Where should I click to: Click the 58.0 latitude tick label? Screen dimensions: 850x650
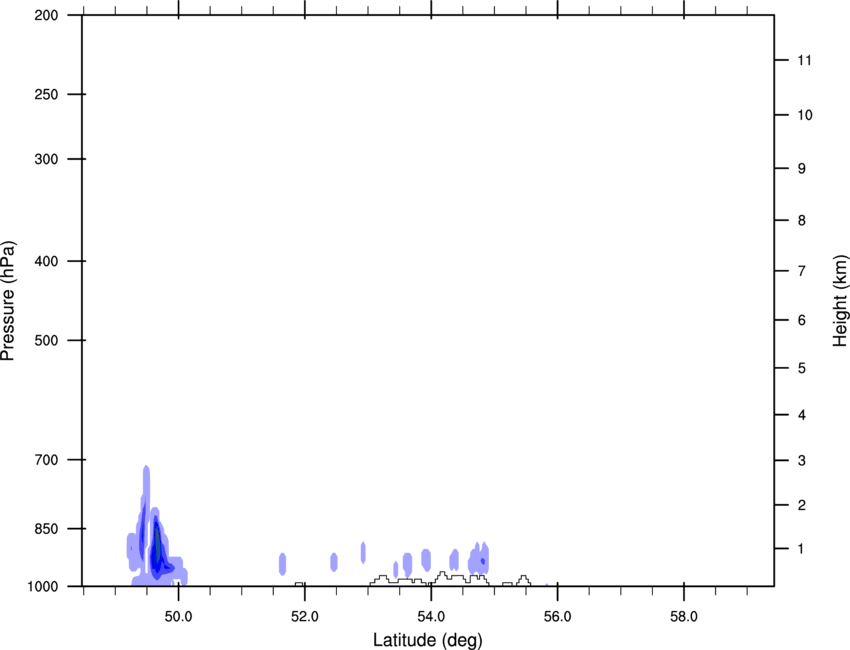[684, 617]
